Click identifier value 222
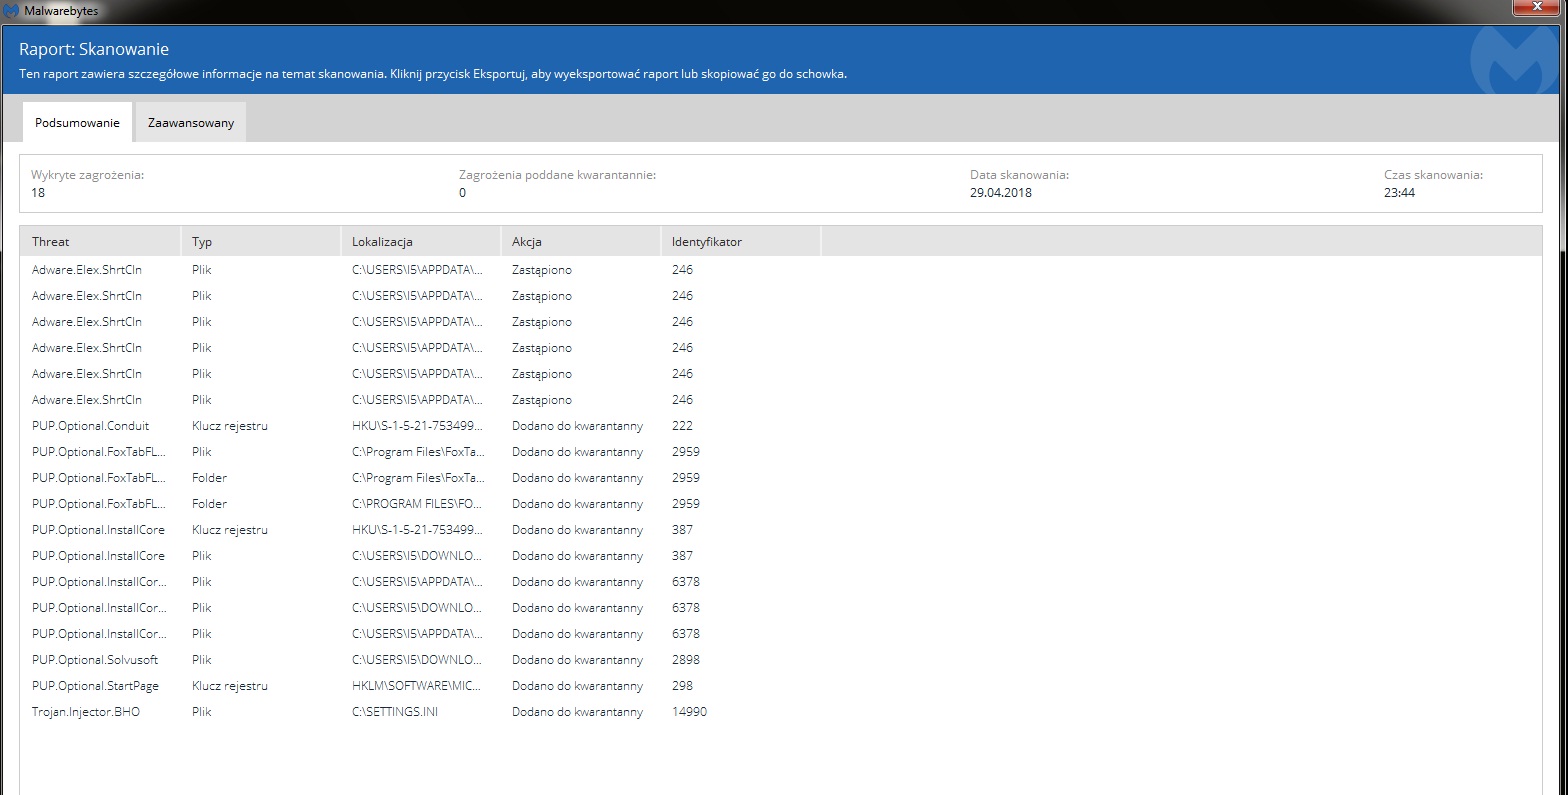The height and width of the screenshot is (795, 1568). tap(682, 426)
